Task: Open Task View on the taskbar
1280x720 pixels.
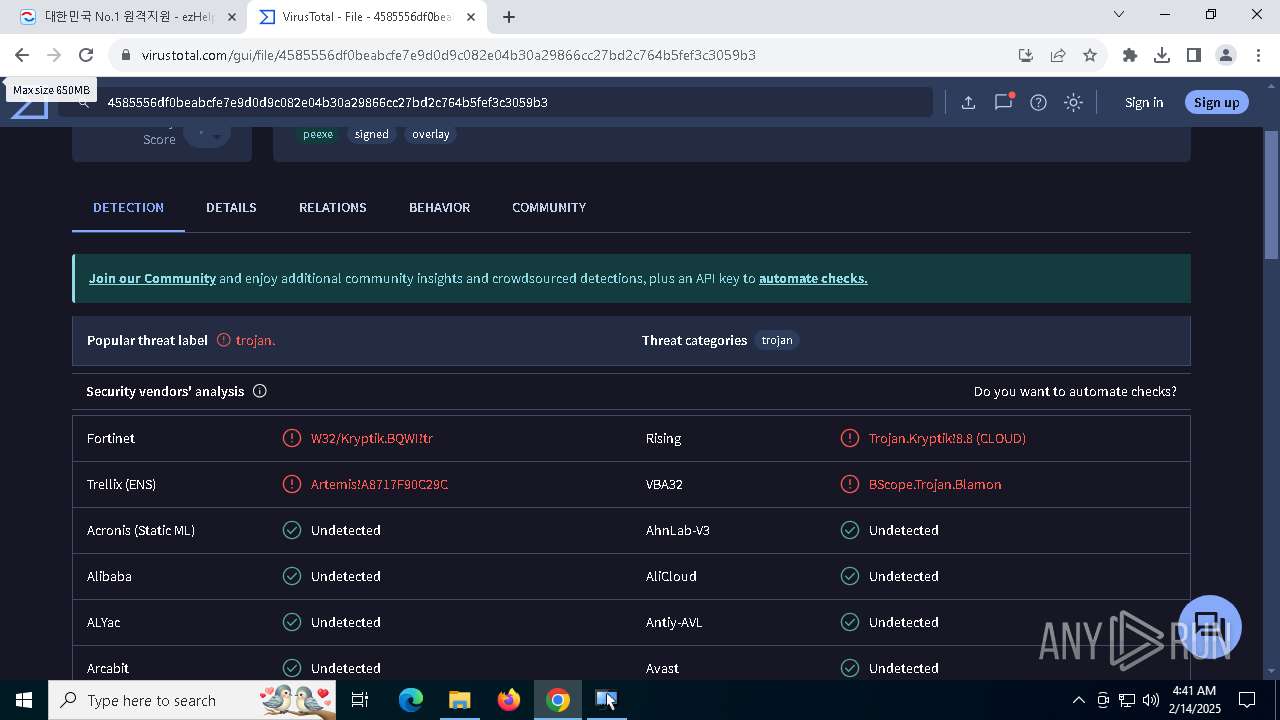Action: [x=360, y=700]
